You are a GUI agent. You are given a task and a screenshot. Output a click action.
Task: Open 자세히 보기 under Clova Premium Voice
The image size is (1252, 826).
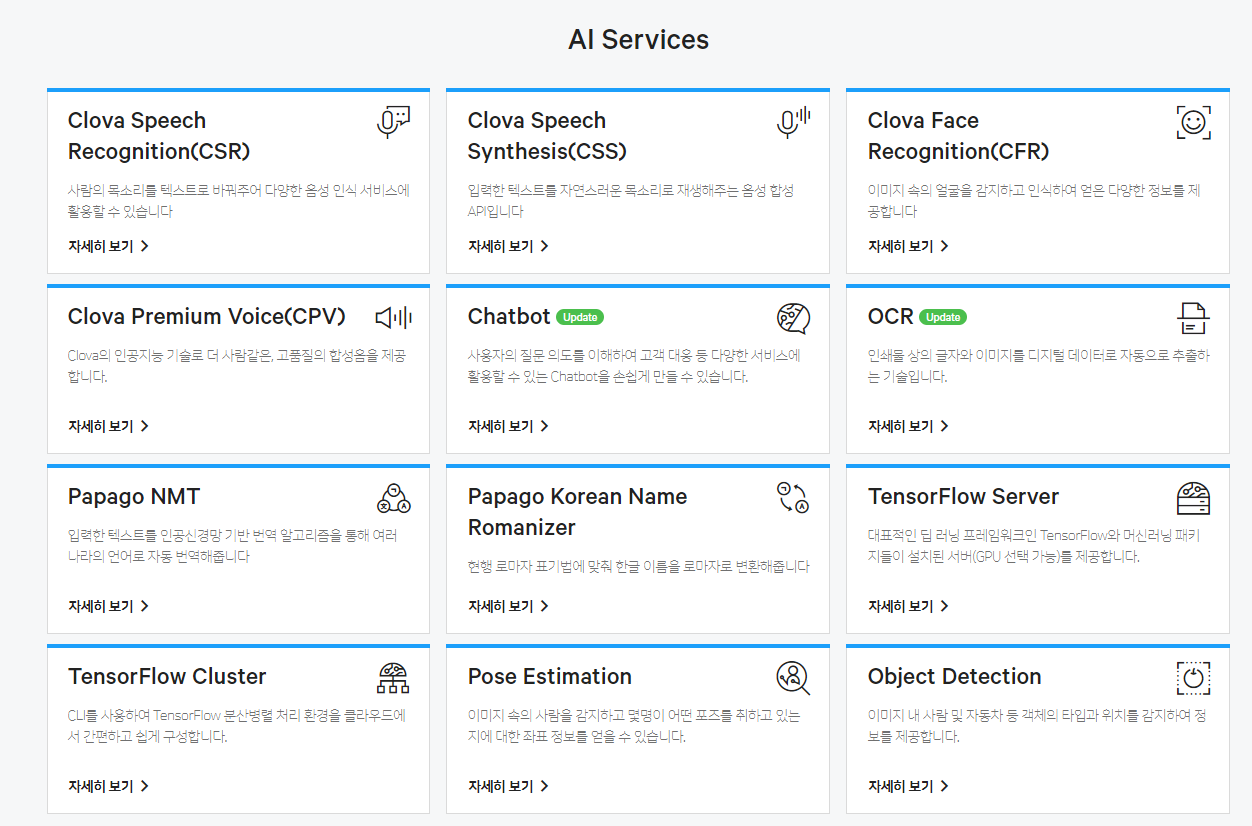coord(108,426)
